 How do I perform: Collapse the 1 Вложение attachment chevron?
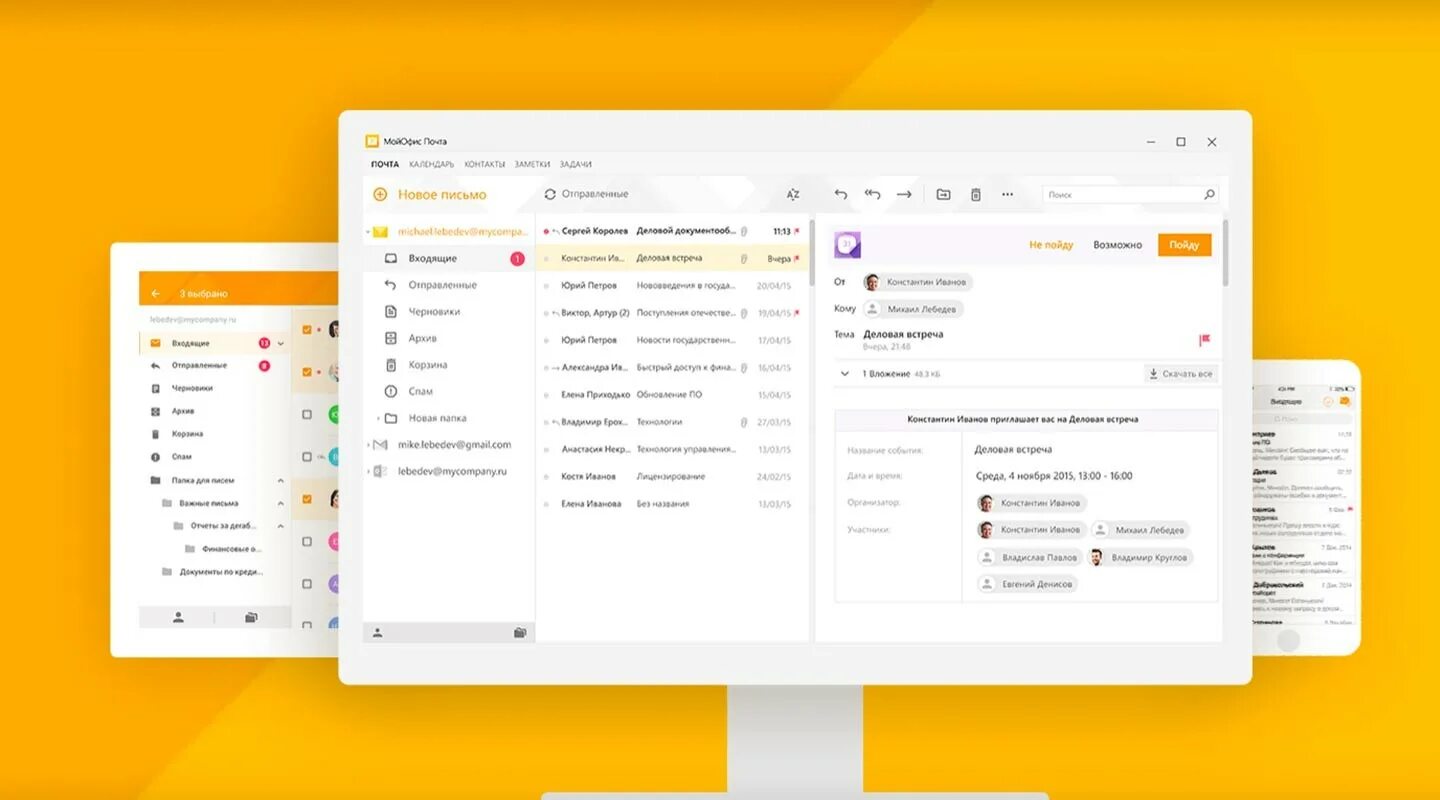tap(844, 373)
